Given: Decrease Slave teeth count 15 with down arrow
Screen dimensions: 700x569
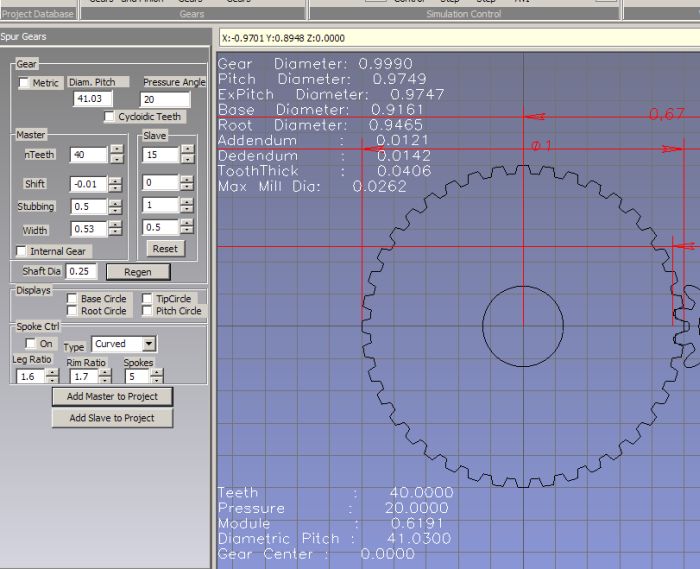Looking at the screenshot, I should (188, 159).
